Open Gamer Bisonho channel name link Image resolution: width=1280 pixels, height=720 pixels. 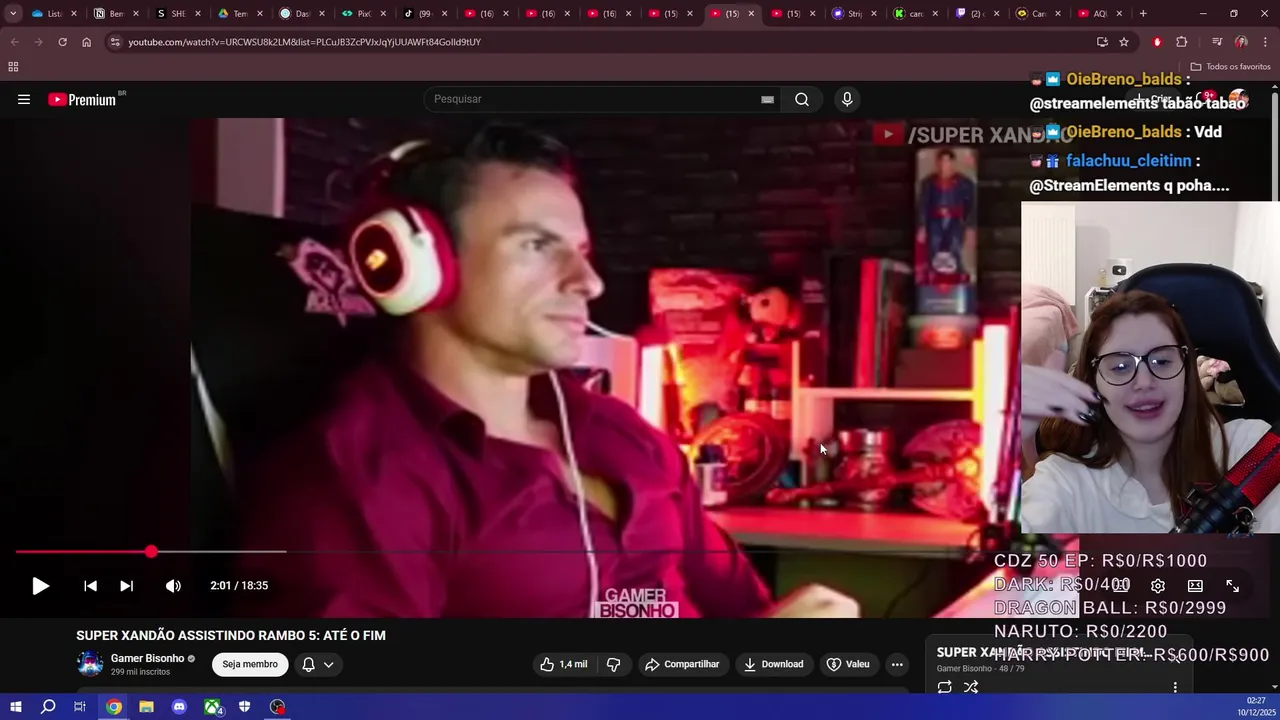pyautogui.click(x=147, y=658)
